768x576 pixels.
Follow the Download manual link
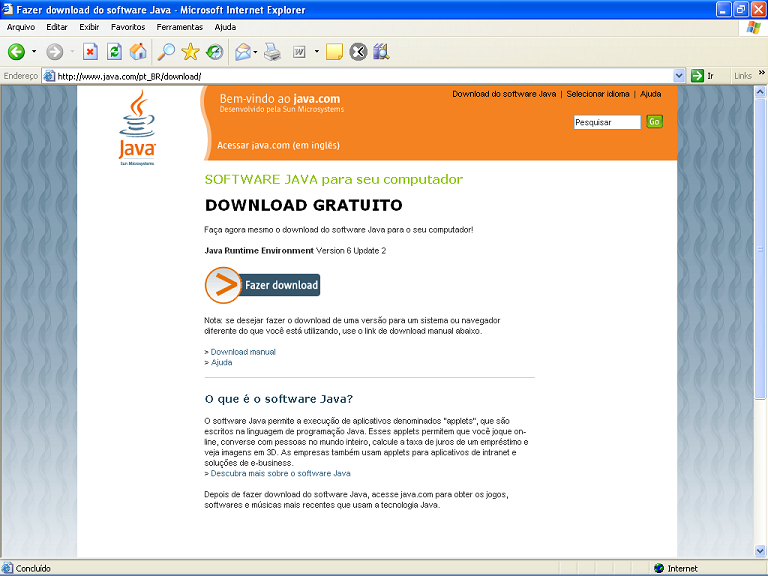pos(243,352)
